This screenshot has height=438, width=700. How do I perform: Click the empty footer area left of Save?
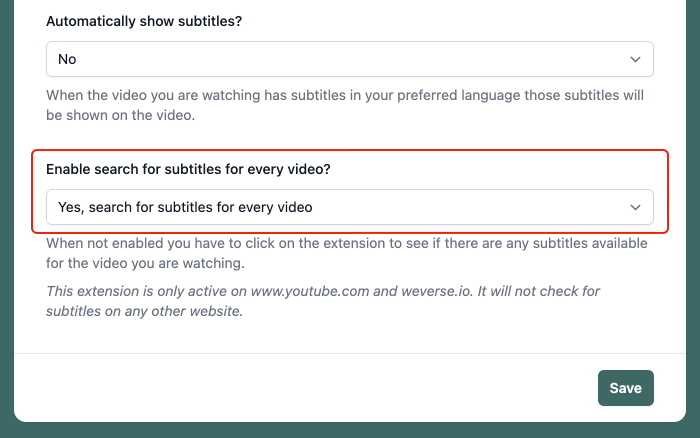pyautogui.click(x=304, y=388)
